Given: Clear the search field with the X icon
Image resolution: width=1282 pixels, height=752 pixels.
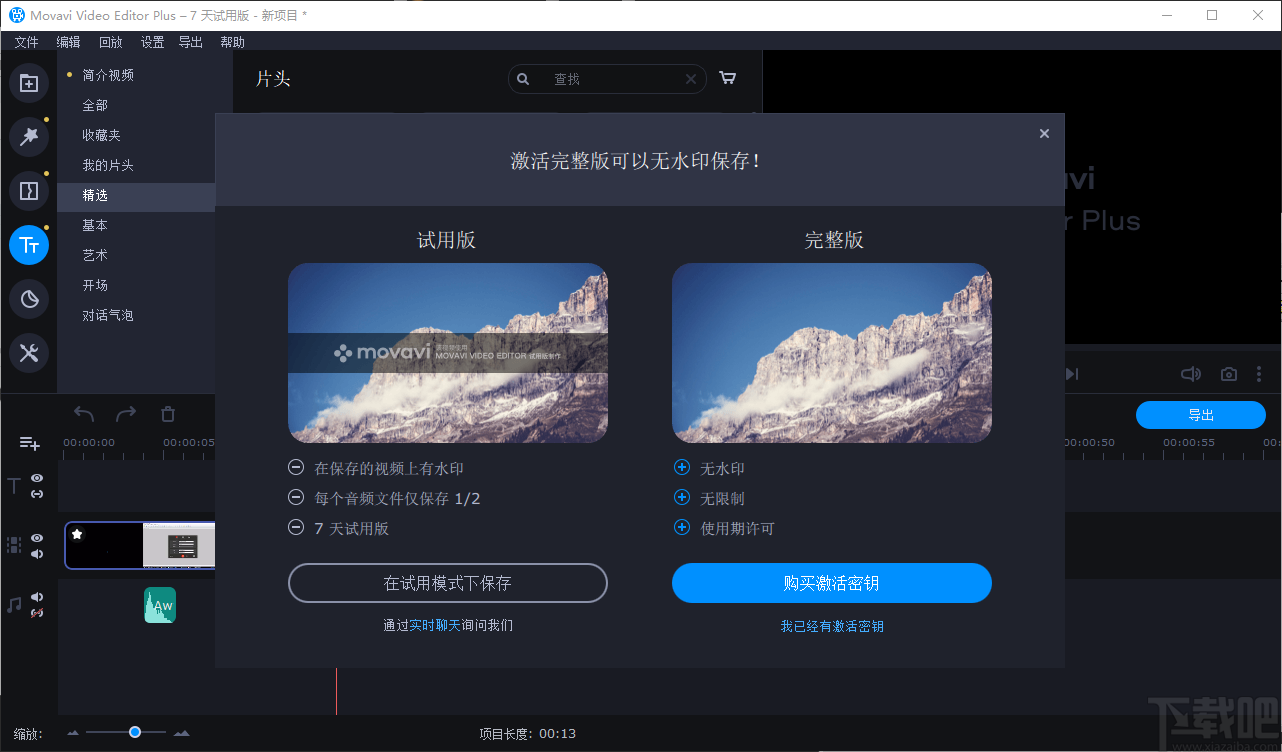Looking at the screenshot, I should click(x=691, y=79).
